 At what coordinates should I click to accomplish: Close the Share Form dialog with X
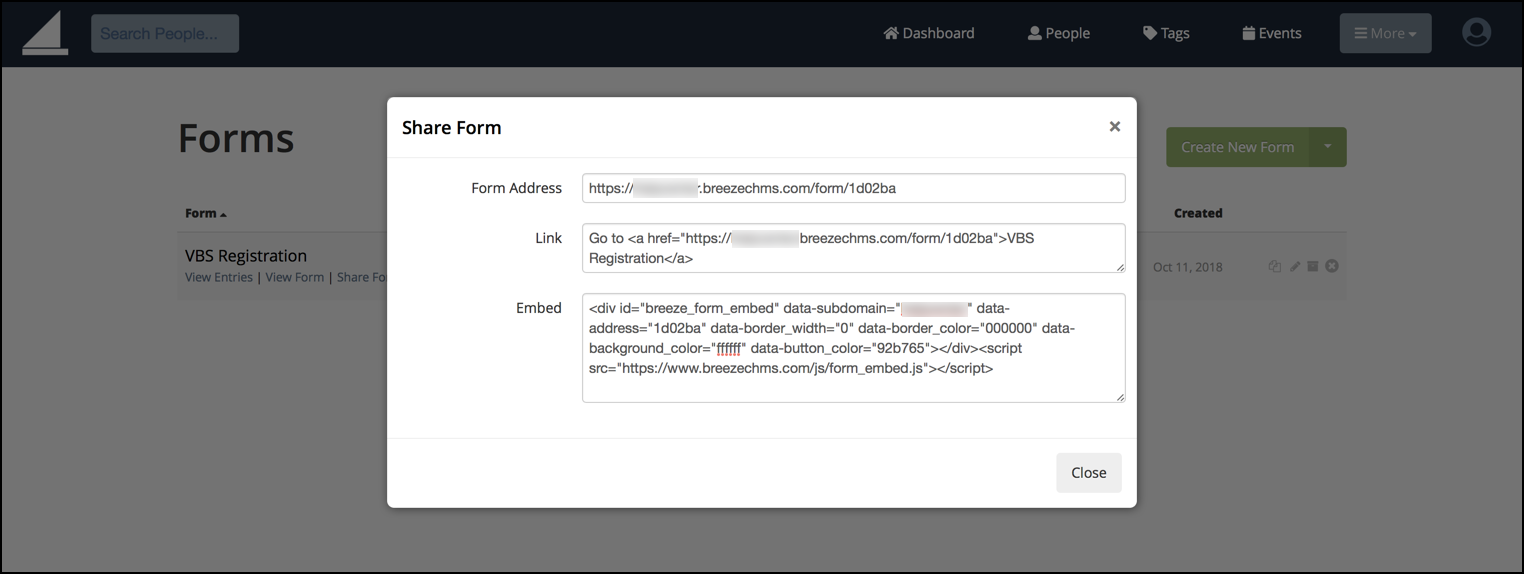(x=1115, y=126)
